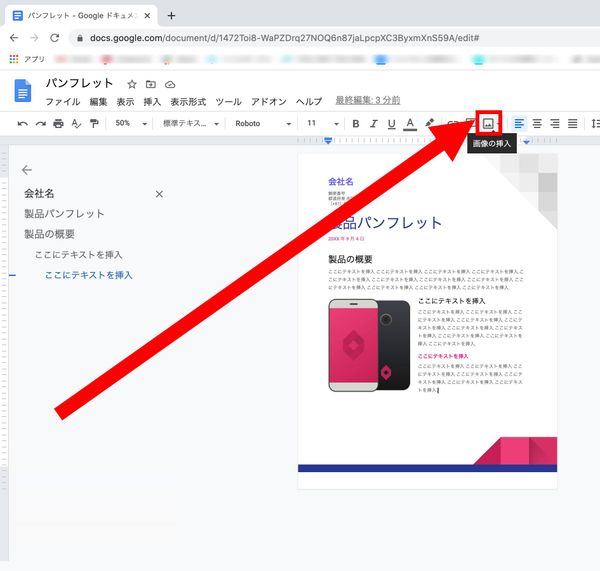Reload the page

(55, 38)
